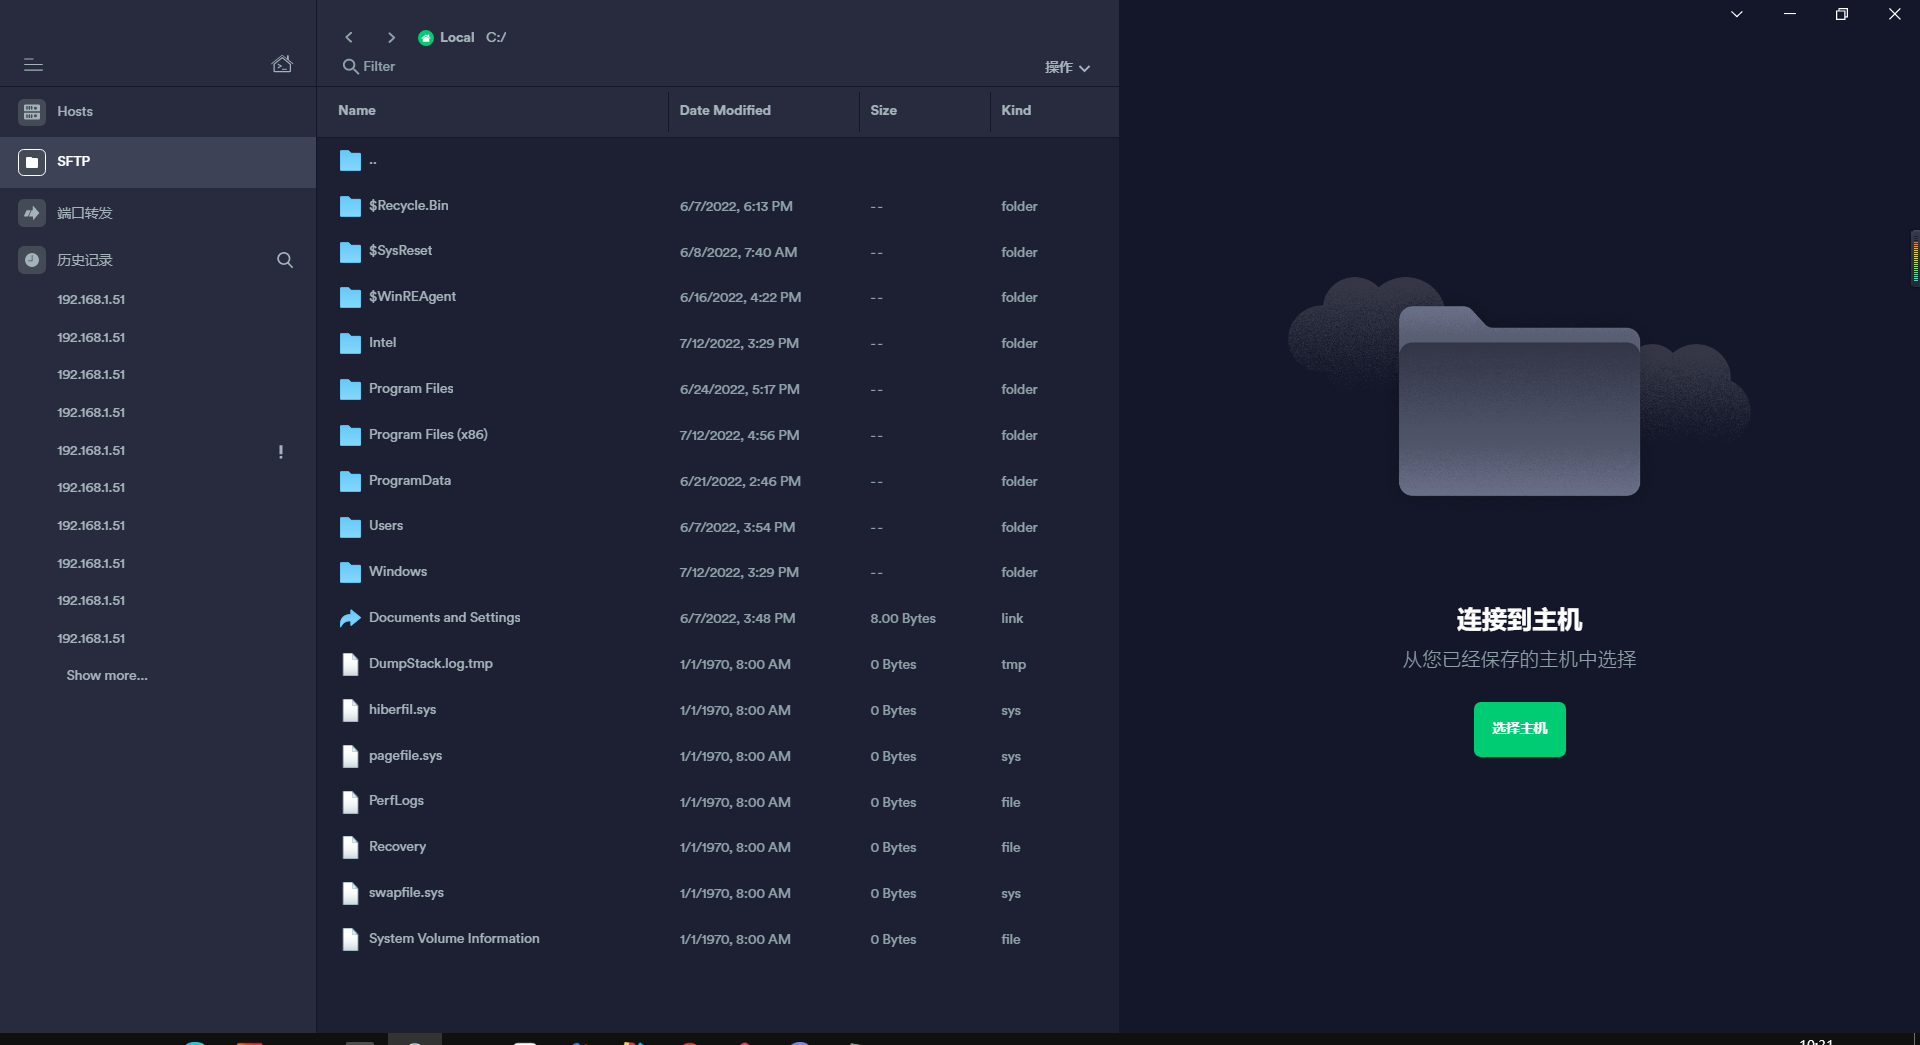The width and height of the screenshot is (1920, 1045).
Task: Click the $SysReset folder icon
Action: (350, 252)
